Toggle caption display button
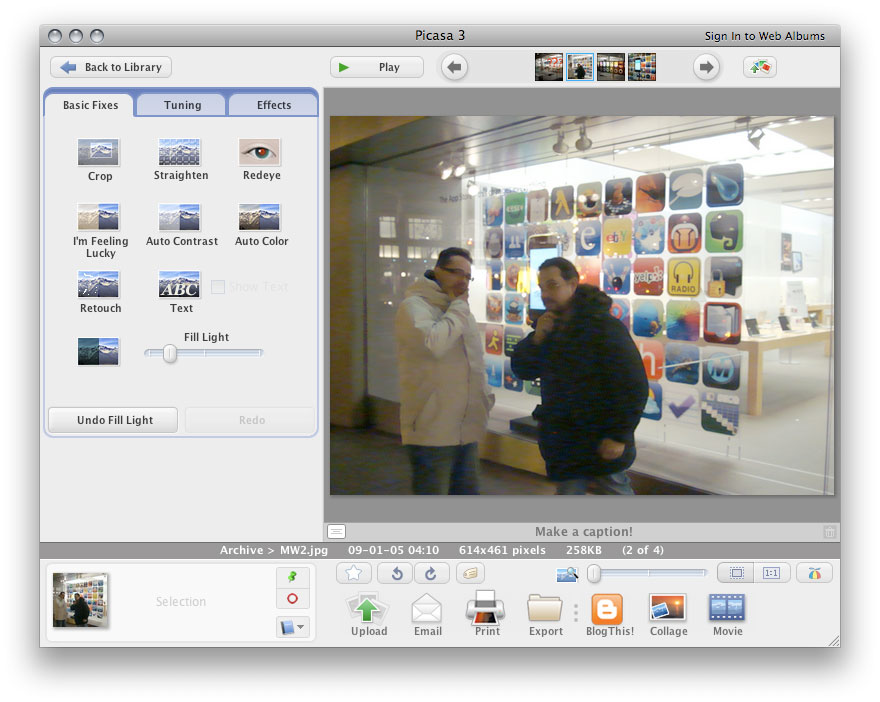This screenshot has width=880, height=702. click(336, 531)
